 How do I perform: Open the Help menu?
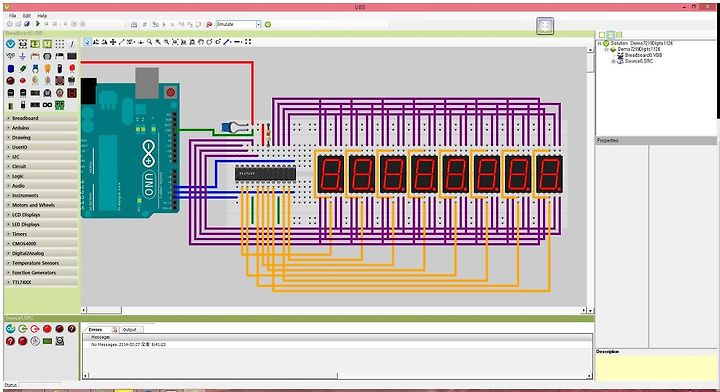click(x=42, y=16)
